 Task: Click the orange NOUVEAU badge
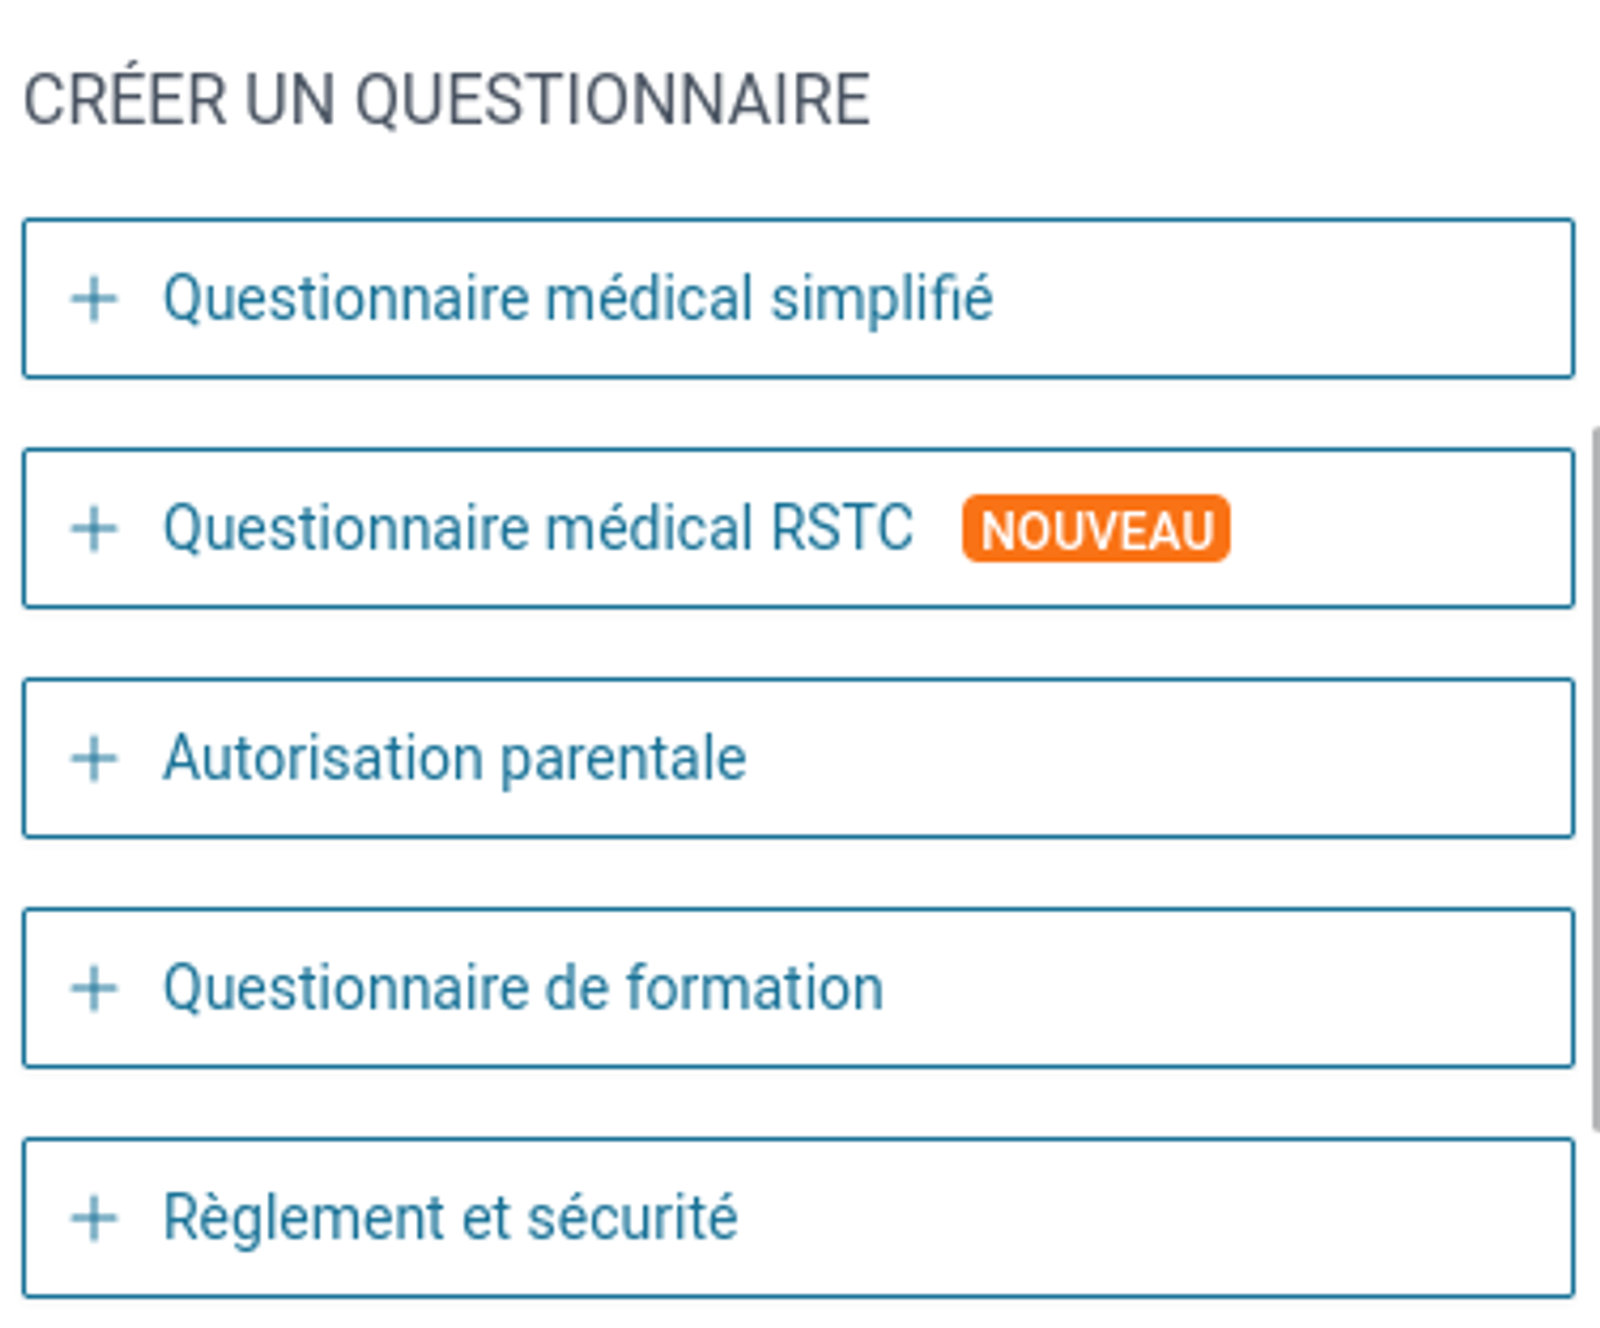click(x=1096, y=528)
